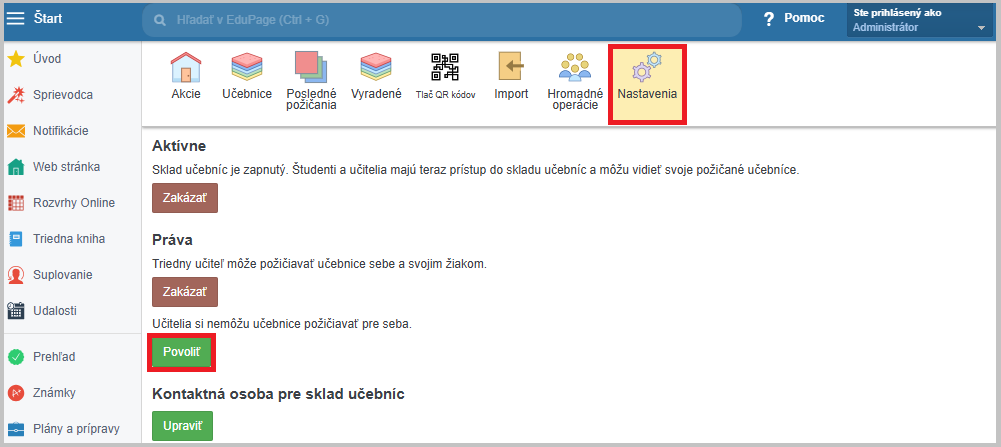Click the Suplovanie person icon
The image size is (1001, 447).
[16, 275]
